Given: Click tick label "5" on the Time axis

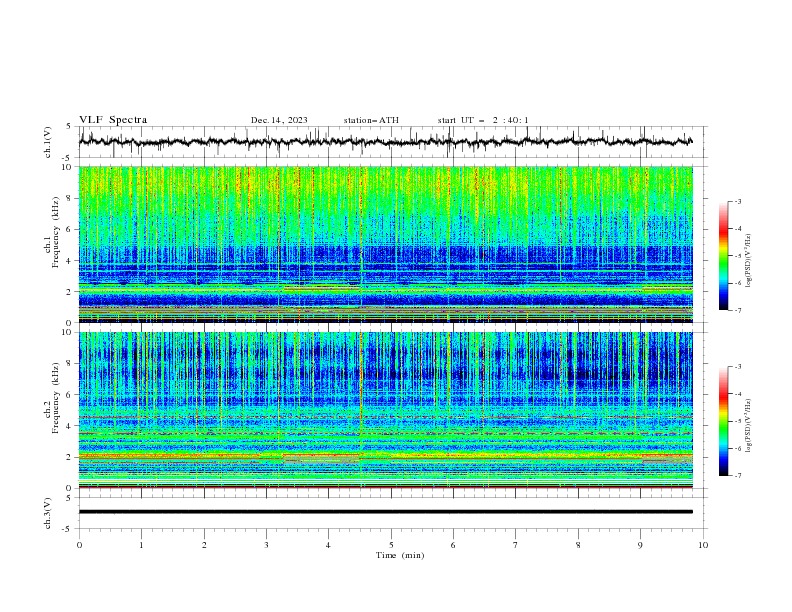Looking at the screenshot, I should pos(391,545).
